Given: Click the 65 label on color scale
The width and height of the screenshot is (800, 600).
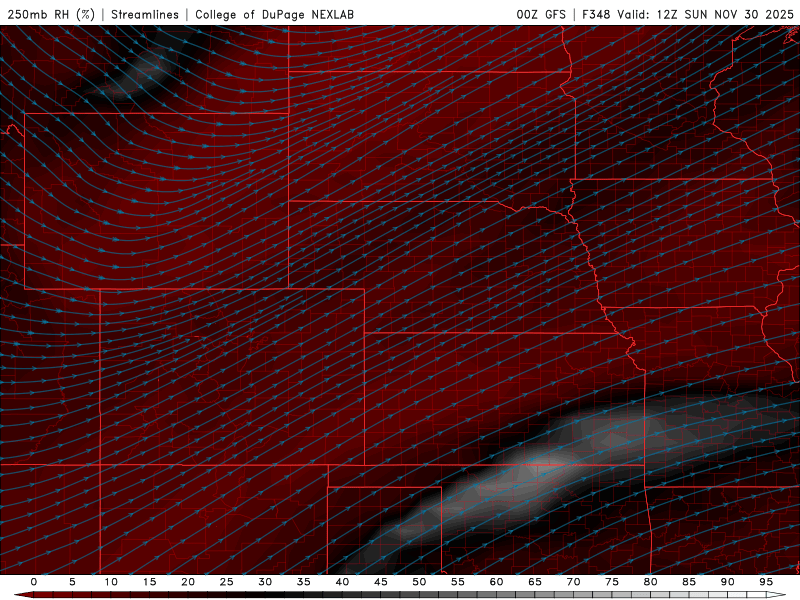Looking at the screenshot, I should [535, 582].
